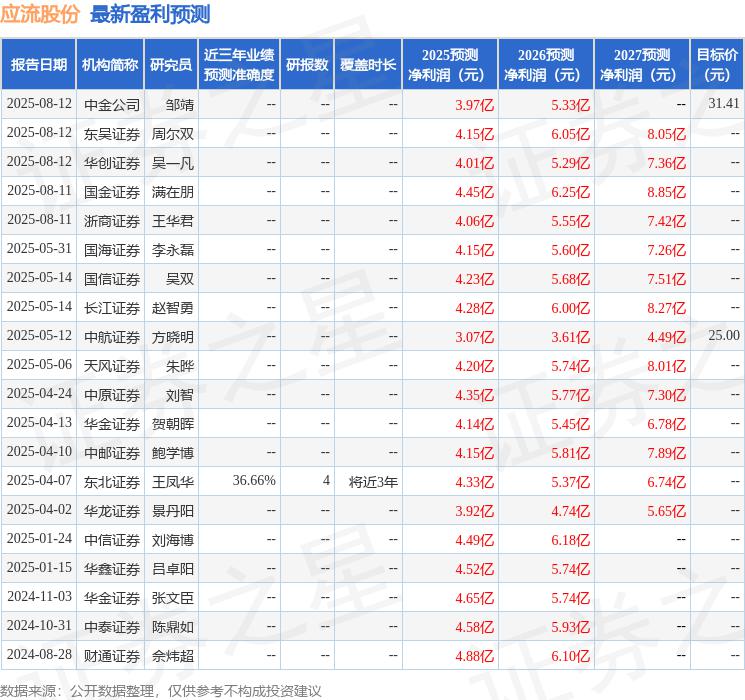The width and height of the screenshot is (745, 700).
Task: Click the 8.05亿 2027 forecast
Action: click(x=666, y=134)
